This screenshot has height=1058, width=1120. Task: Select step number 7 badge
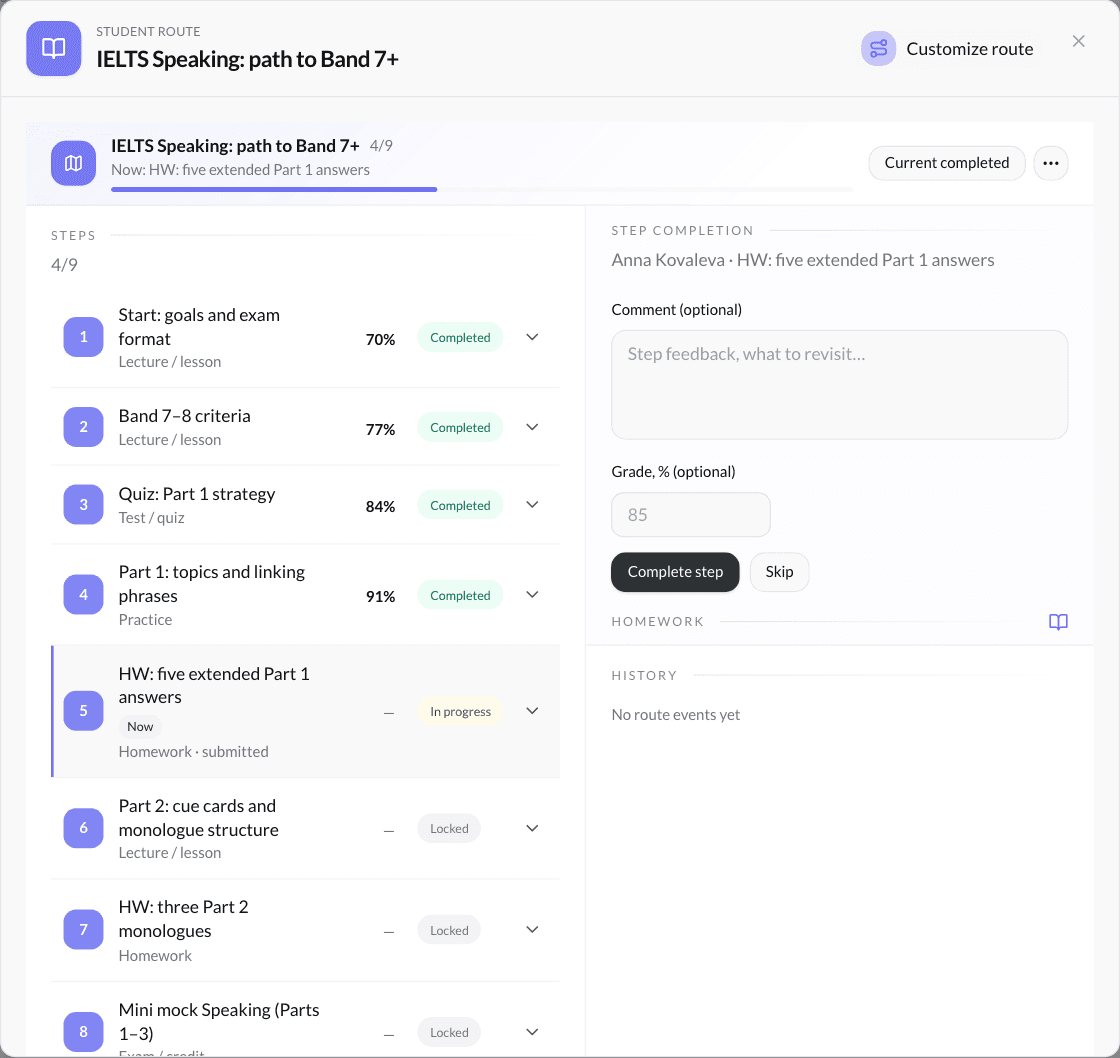84,929
